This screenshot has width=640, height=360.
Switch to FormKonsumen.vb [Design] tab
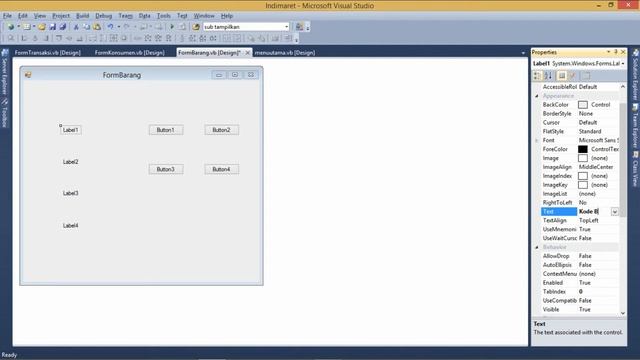coord(129,53)
